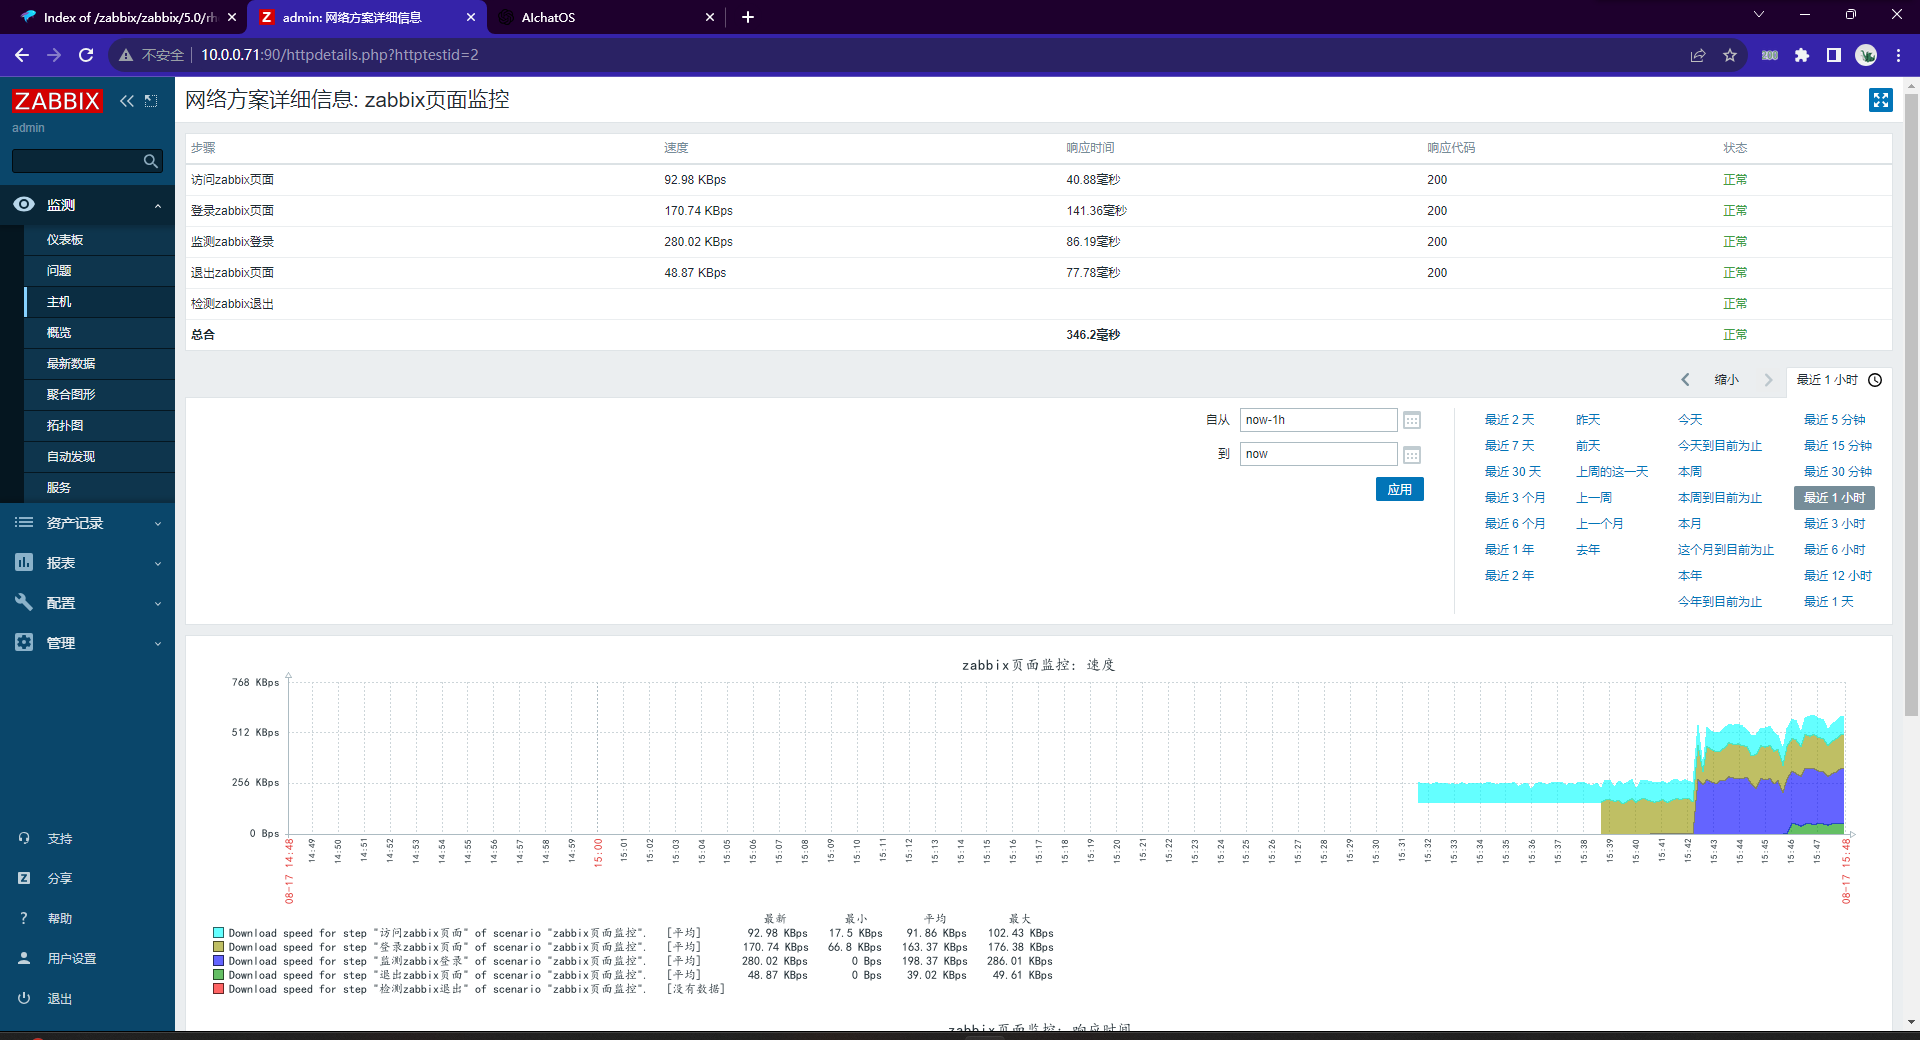Click the user settings person icon
Screen dimensions: 1920x1040
tap(24, 958)
